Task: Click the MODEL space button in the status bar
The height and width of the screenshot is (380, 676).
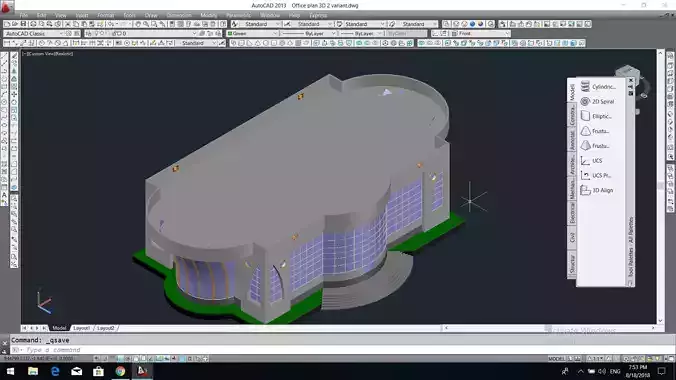Action: [x=556, y=358]
